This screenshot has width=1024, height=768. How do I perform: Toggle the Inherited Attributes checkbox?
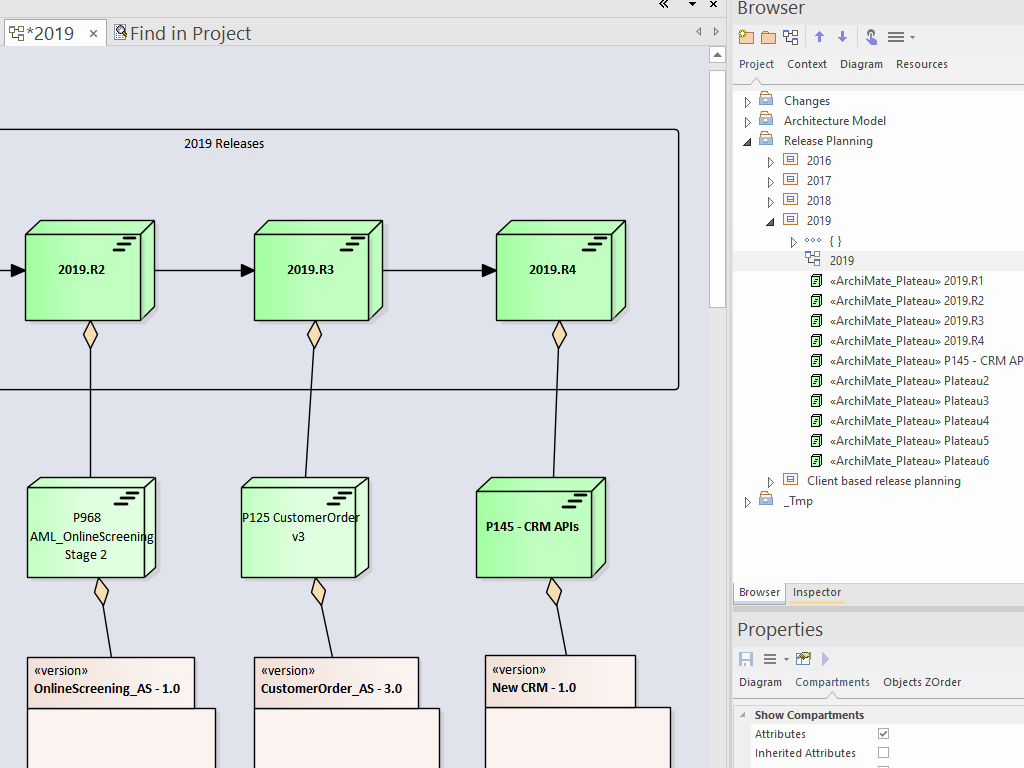click(884, 752)
